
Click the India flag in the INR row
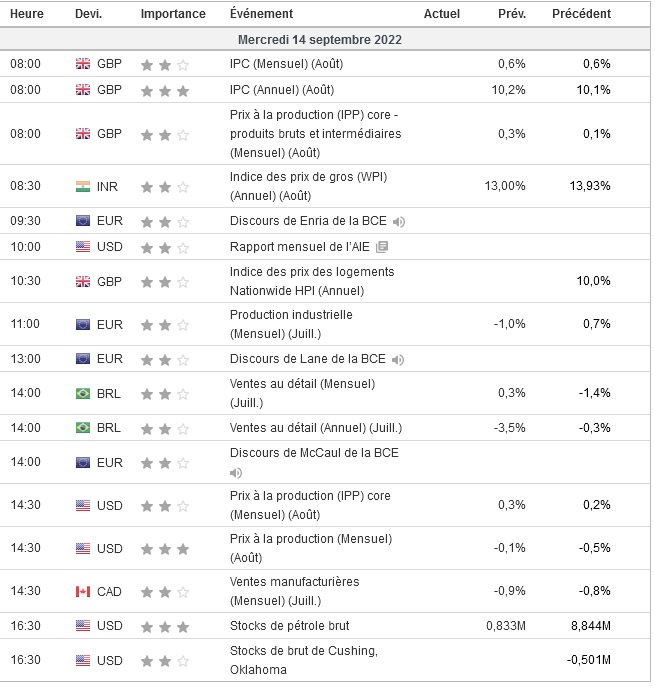click(83, 186)
